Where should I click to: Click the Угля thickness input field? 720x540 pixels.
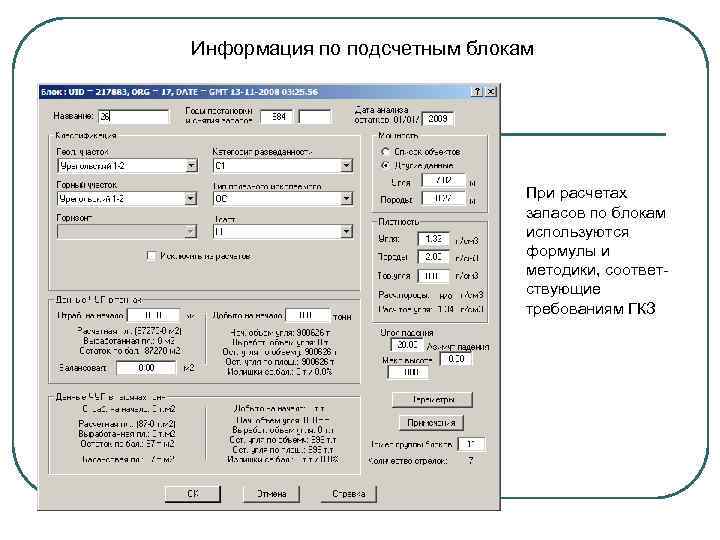click(444, 180)
